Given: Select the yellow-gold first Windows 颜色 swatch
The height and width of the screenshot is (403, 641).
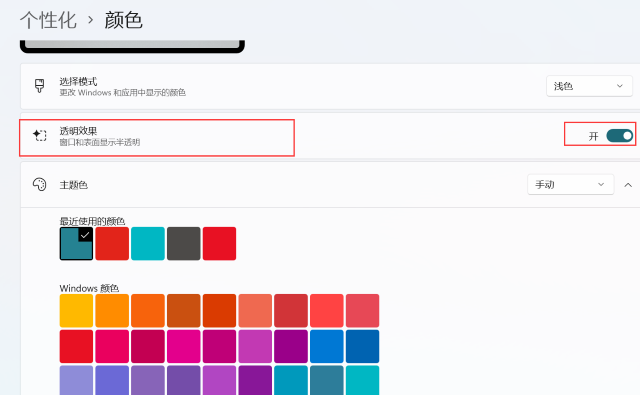Looking at the screenshot, I should (76, 310).
